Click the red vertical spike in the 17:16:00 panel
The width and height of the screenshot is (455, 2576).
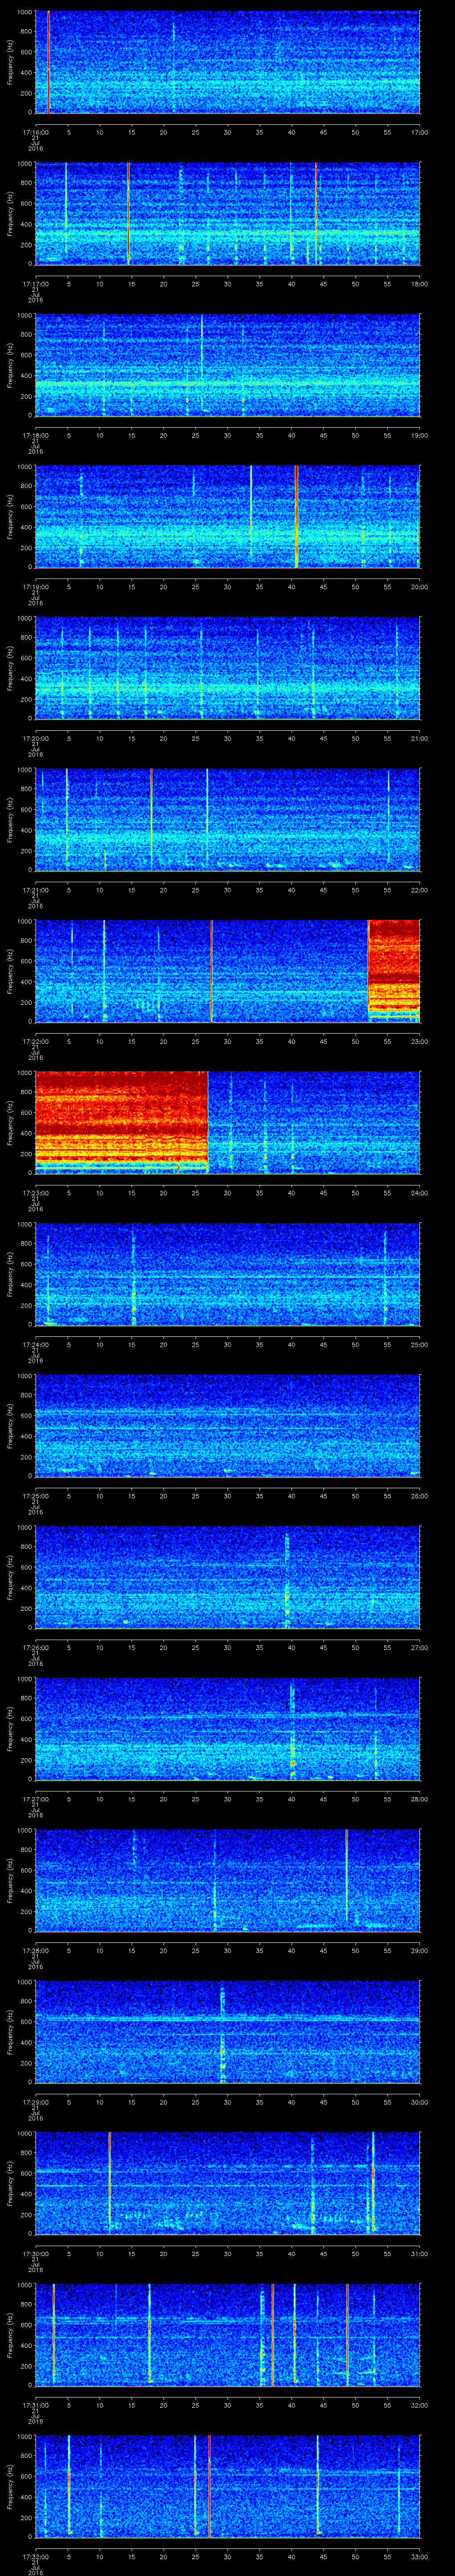[x=48, y=62]
